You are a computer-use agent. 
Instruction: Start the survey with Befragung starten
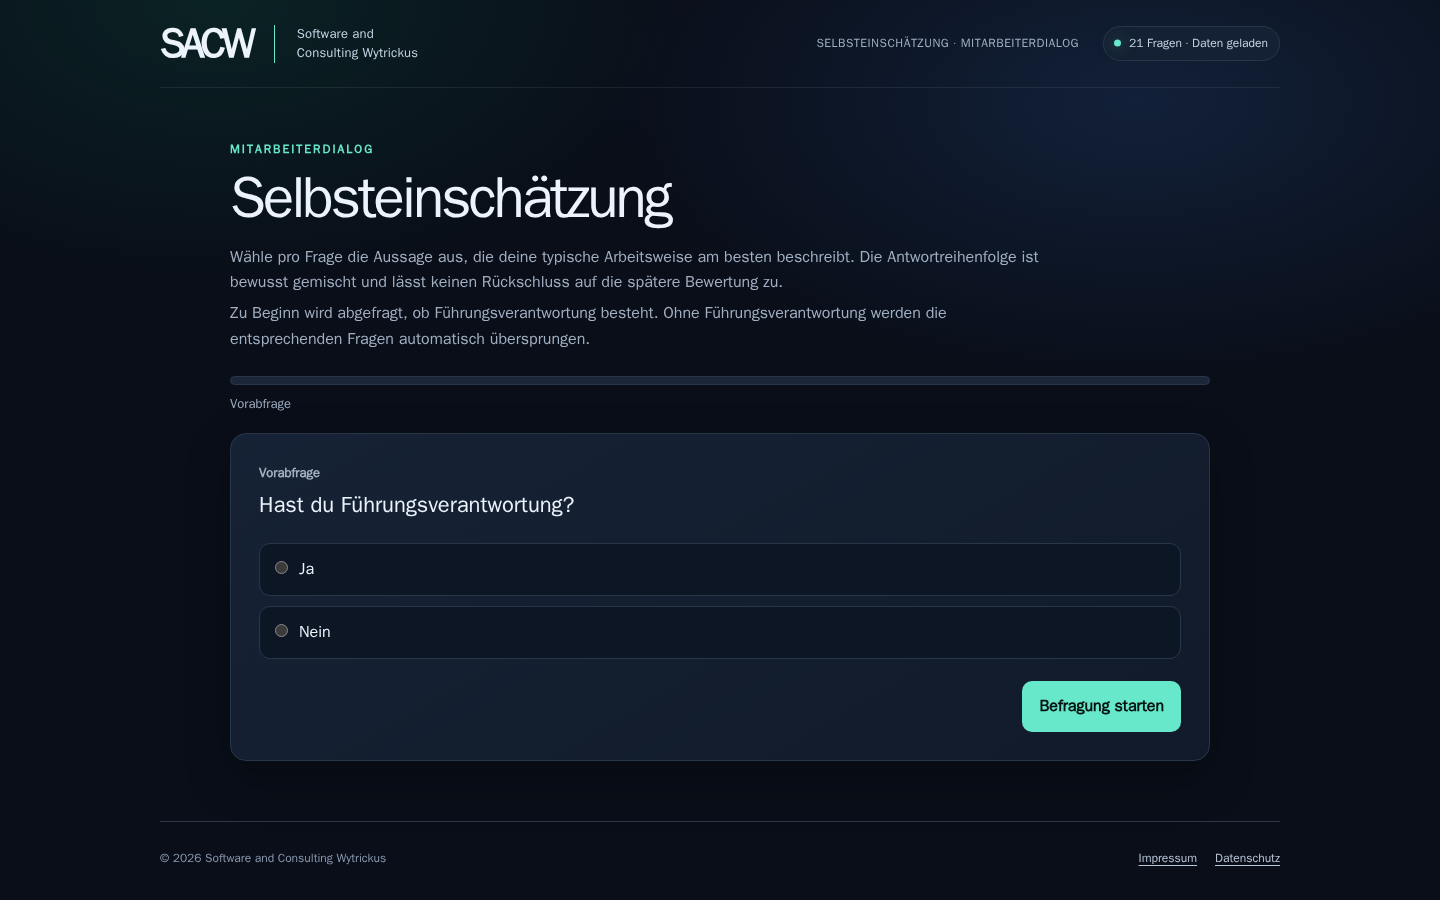pos(1101,706)
